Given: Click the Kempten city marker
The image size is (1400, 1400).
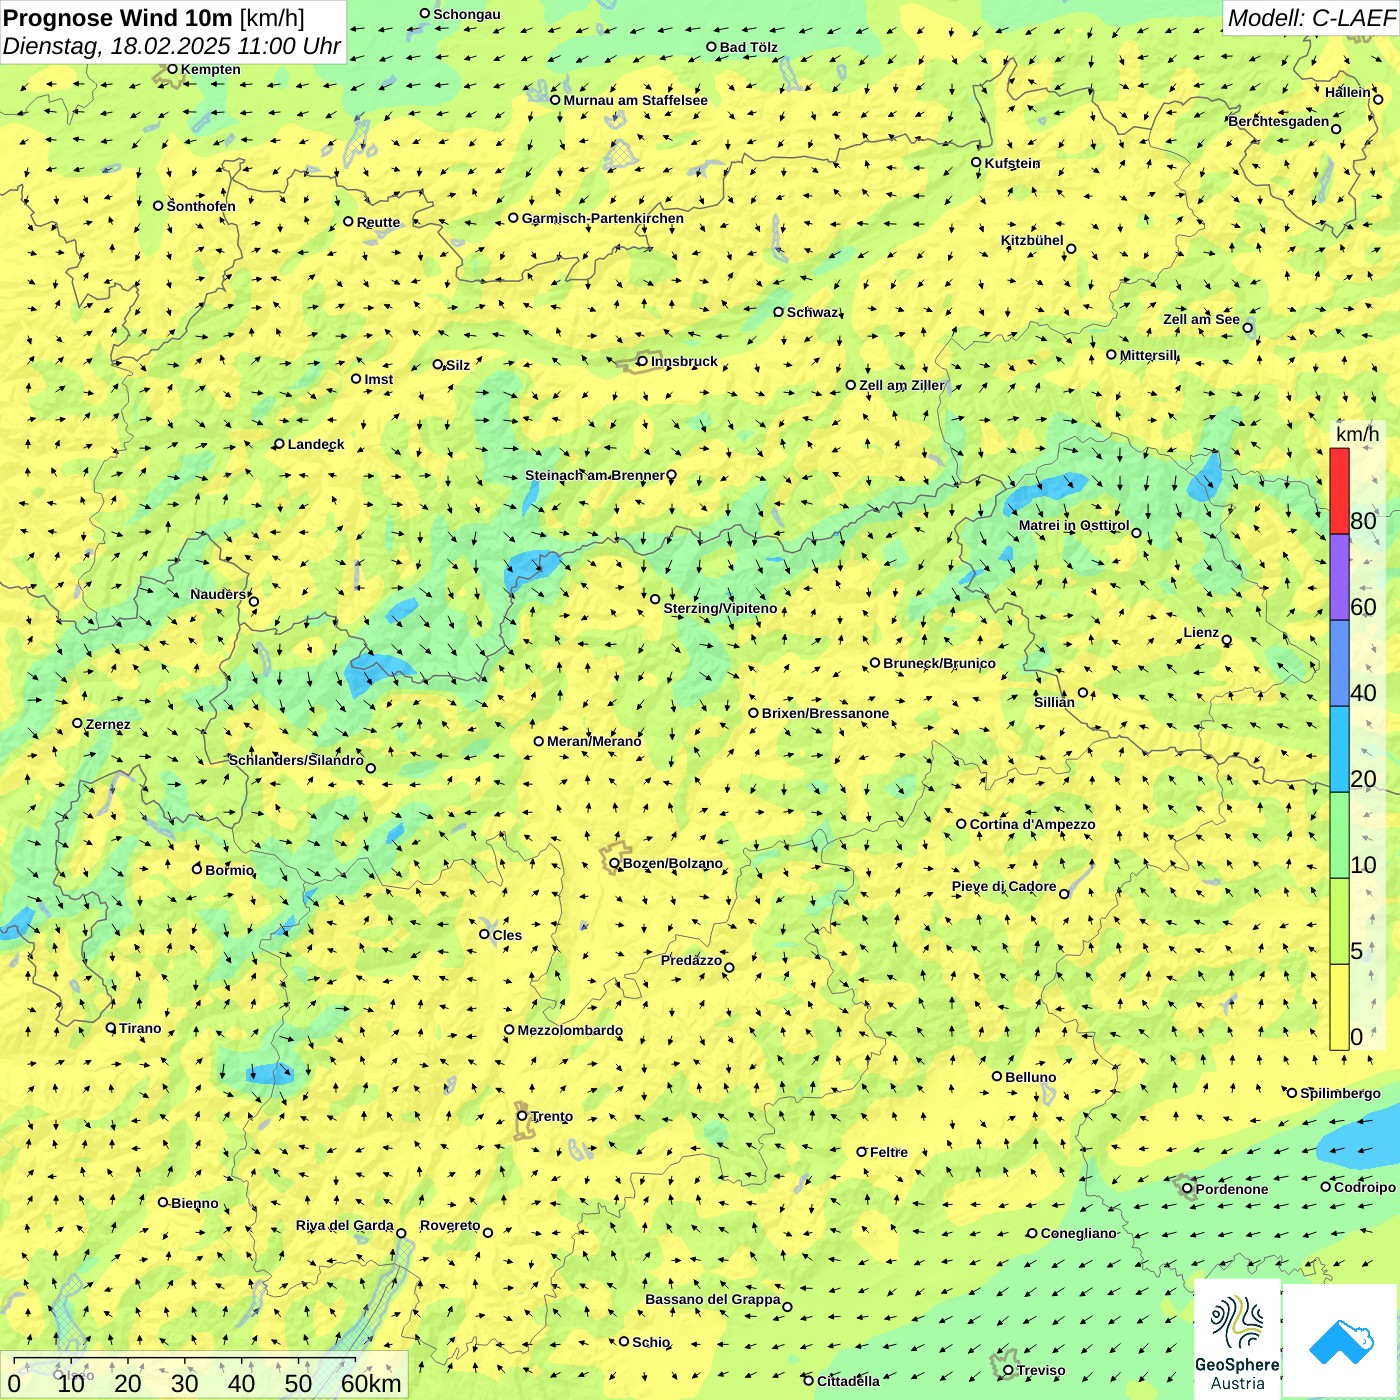Looking at the screenshot, I should [x=172, y=69].
